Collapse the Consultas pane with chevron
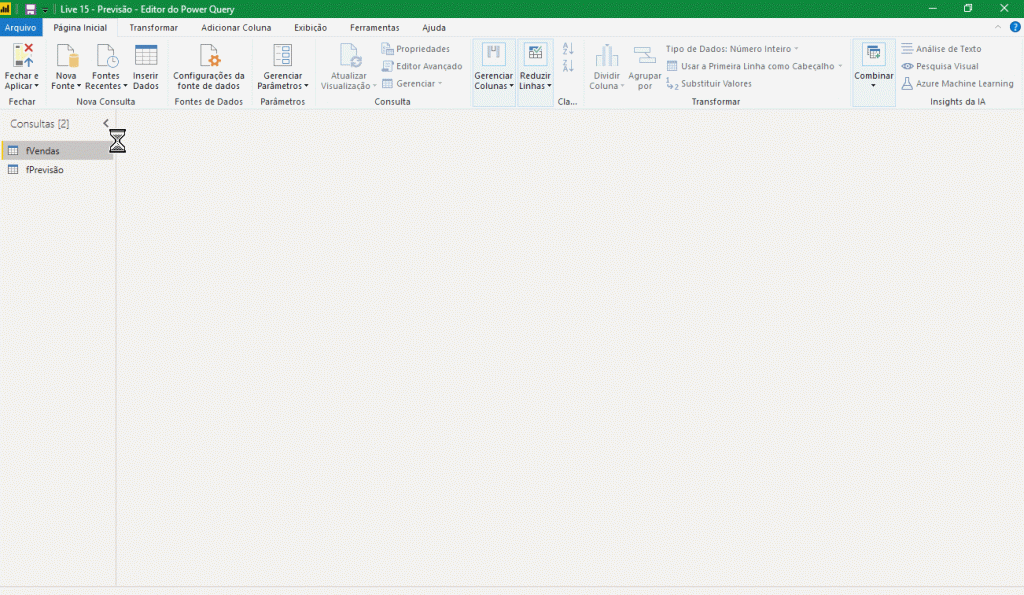The image size is (1024, 595). pyautogui.click(x=106, y=123)
